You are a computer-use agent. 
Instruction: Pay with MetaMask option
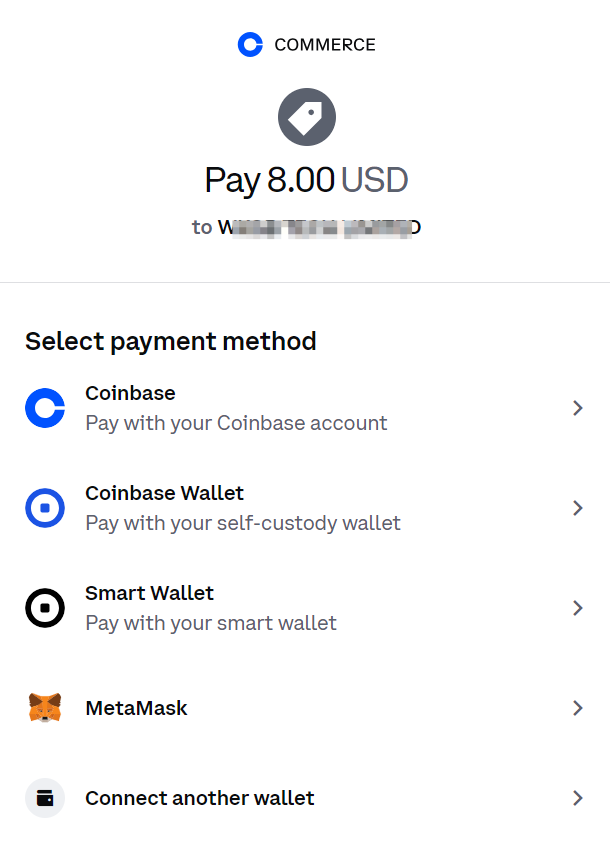click(x=136, y=708)
